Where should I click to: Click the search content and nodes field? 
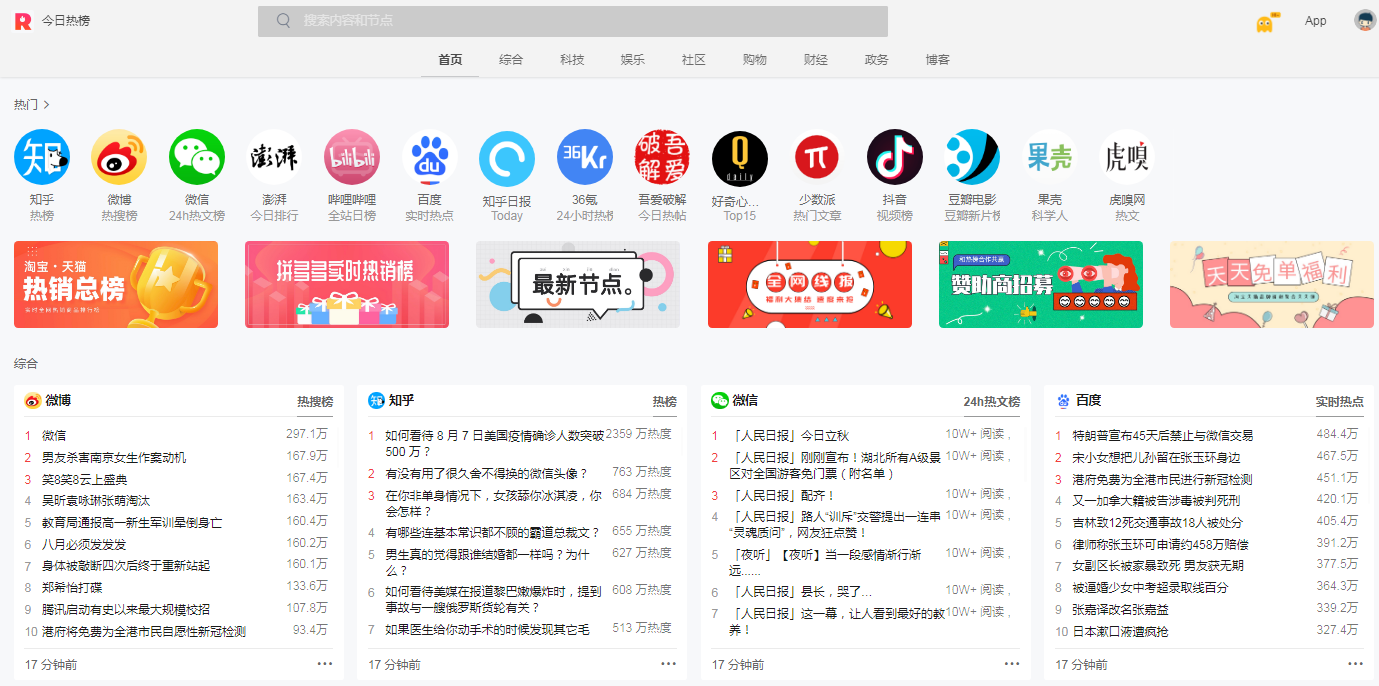click(x=573, y=21)
